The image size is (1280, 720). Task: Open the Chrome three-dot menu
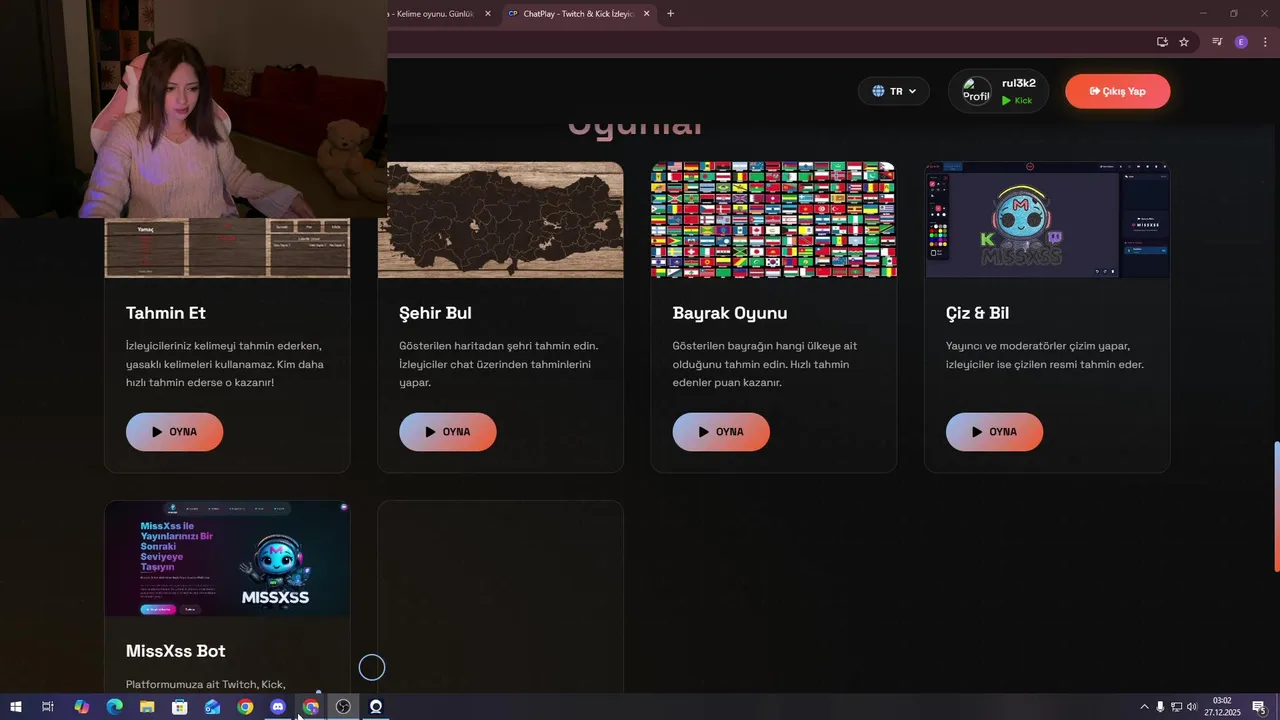pos(1265,42)
